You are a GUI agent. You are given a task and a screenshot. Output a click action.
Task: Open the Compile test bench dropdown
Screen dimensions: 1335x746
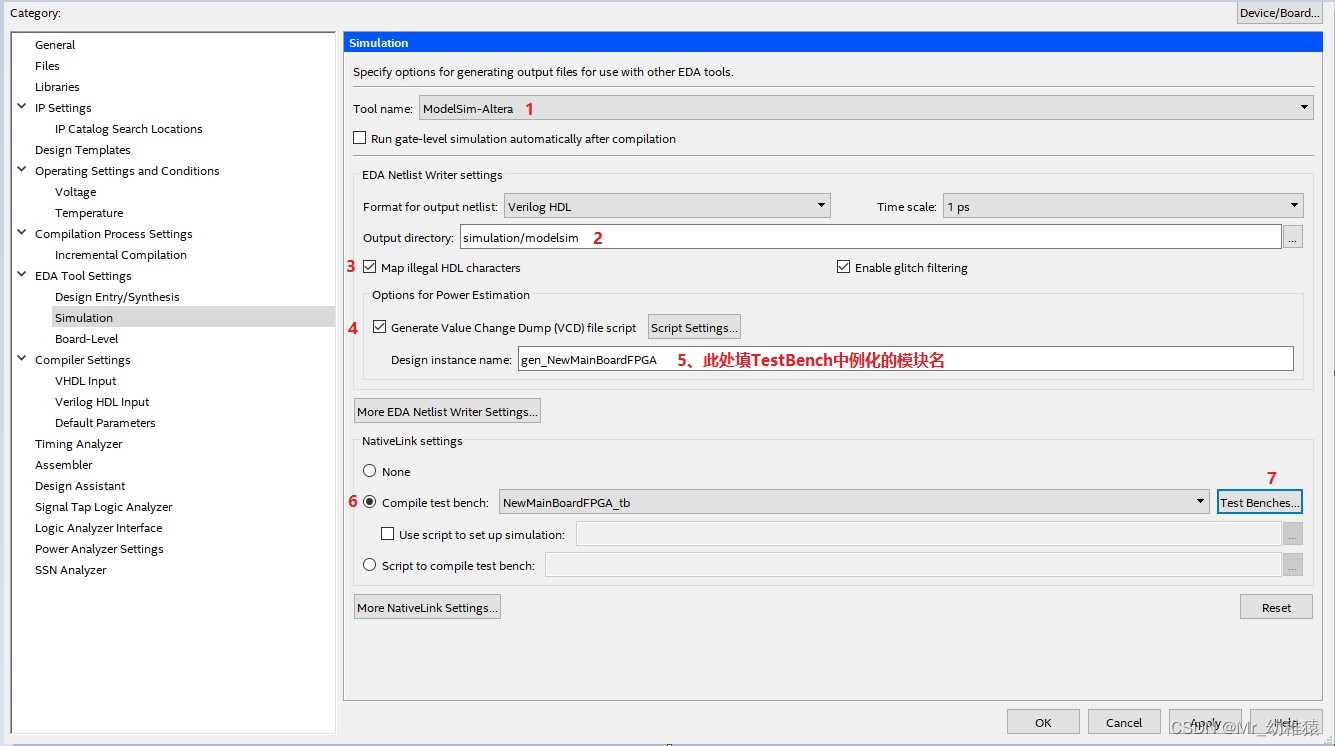[1201, 502]
